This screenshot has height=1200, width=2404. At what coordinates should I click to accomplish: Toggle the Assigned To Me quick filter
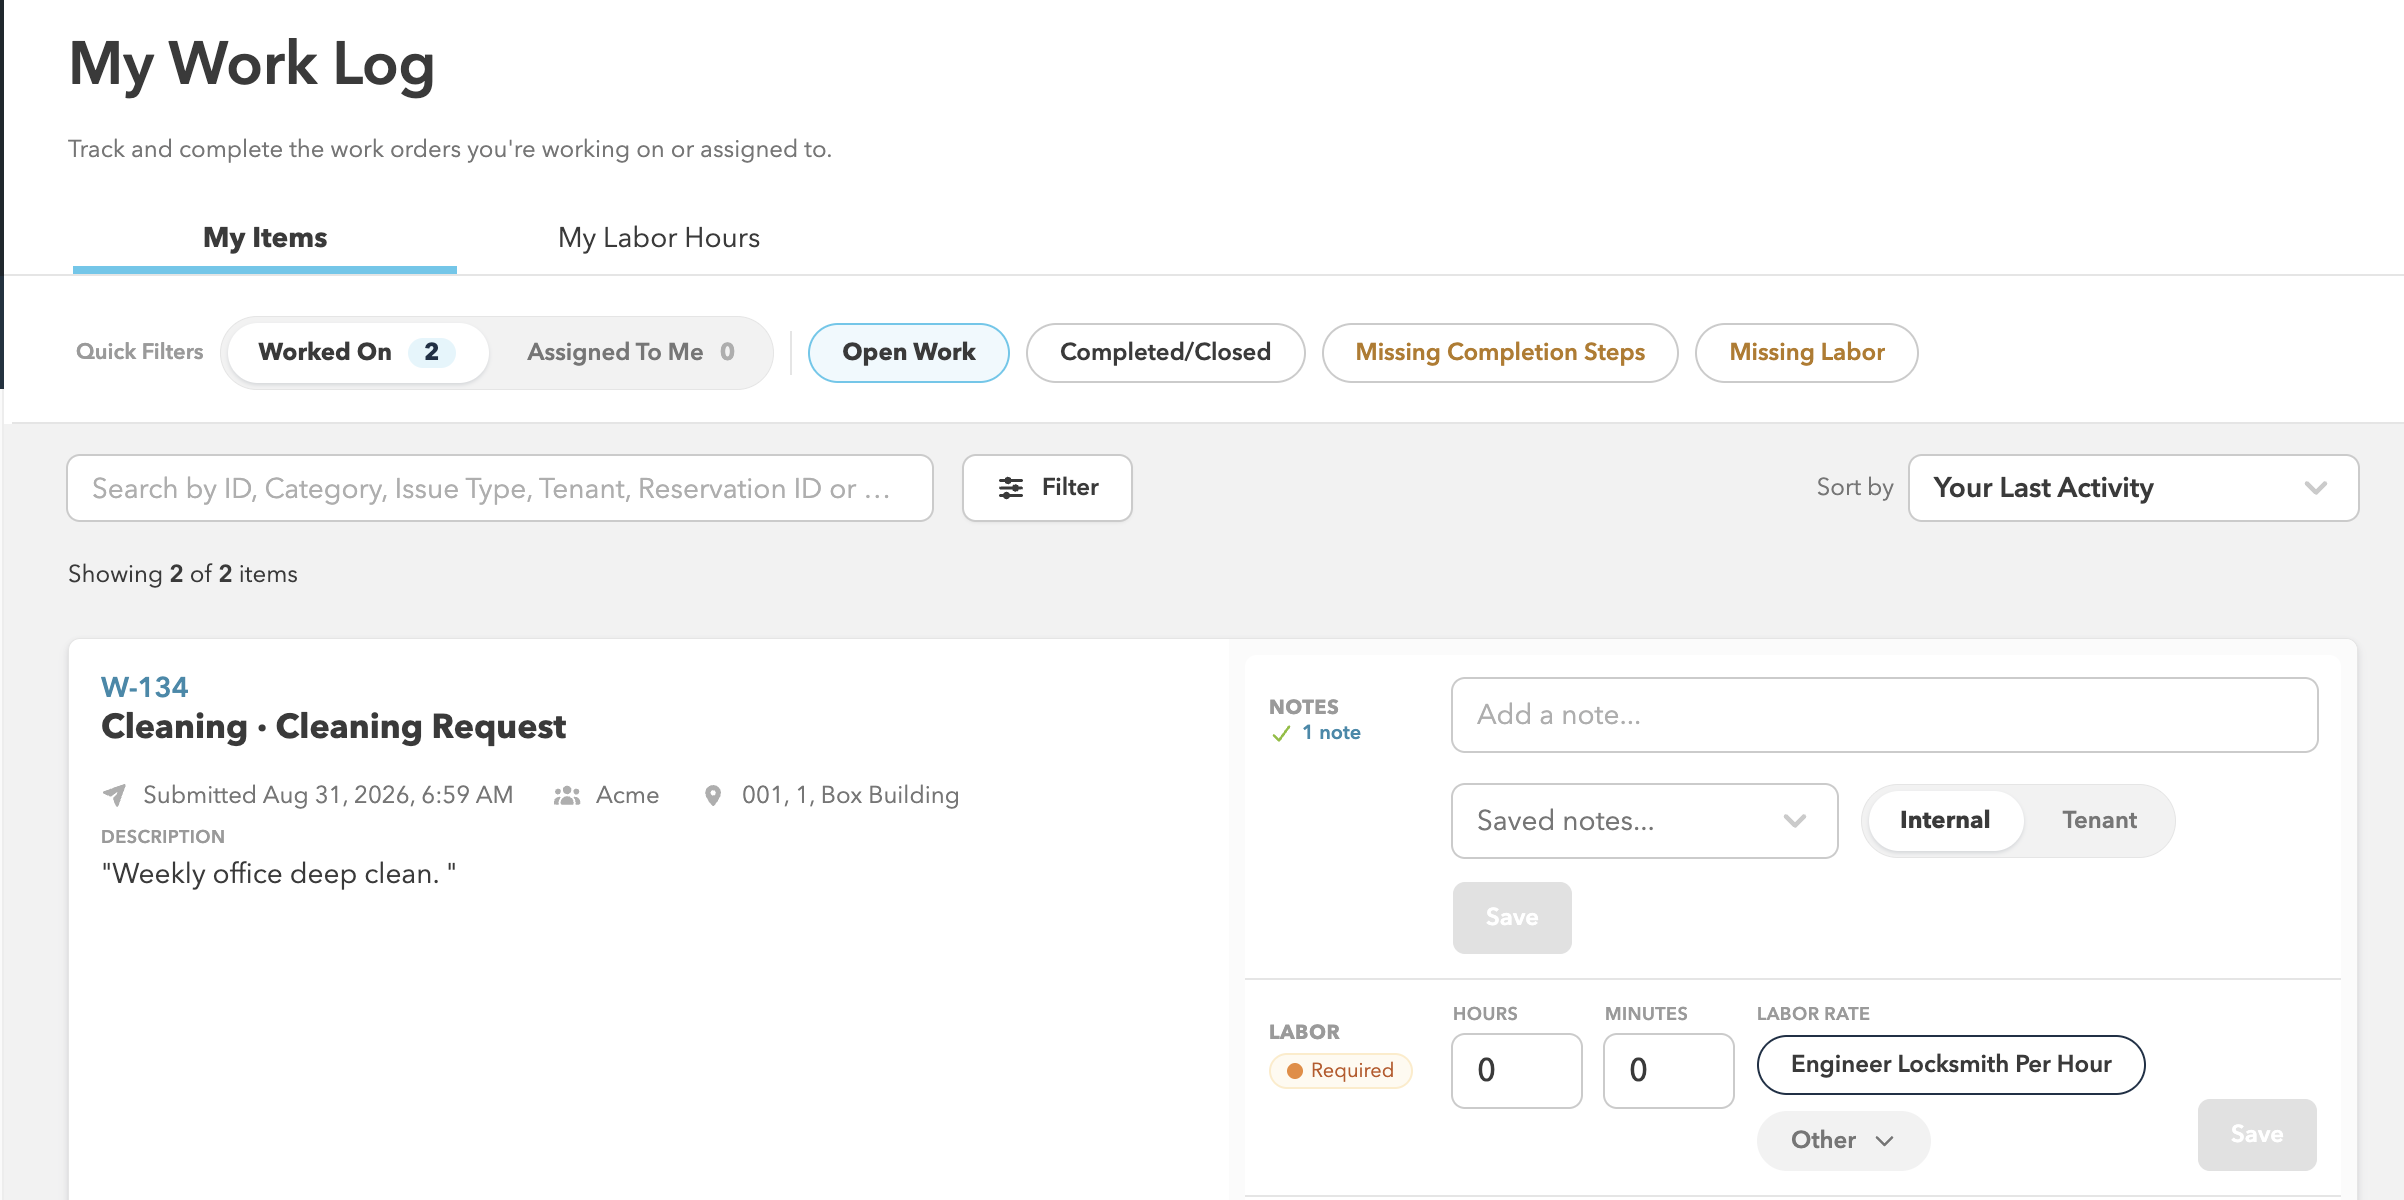[x=631, y=352]
